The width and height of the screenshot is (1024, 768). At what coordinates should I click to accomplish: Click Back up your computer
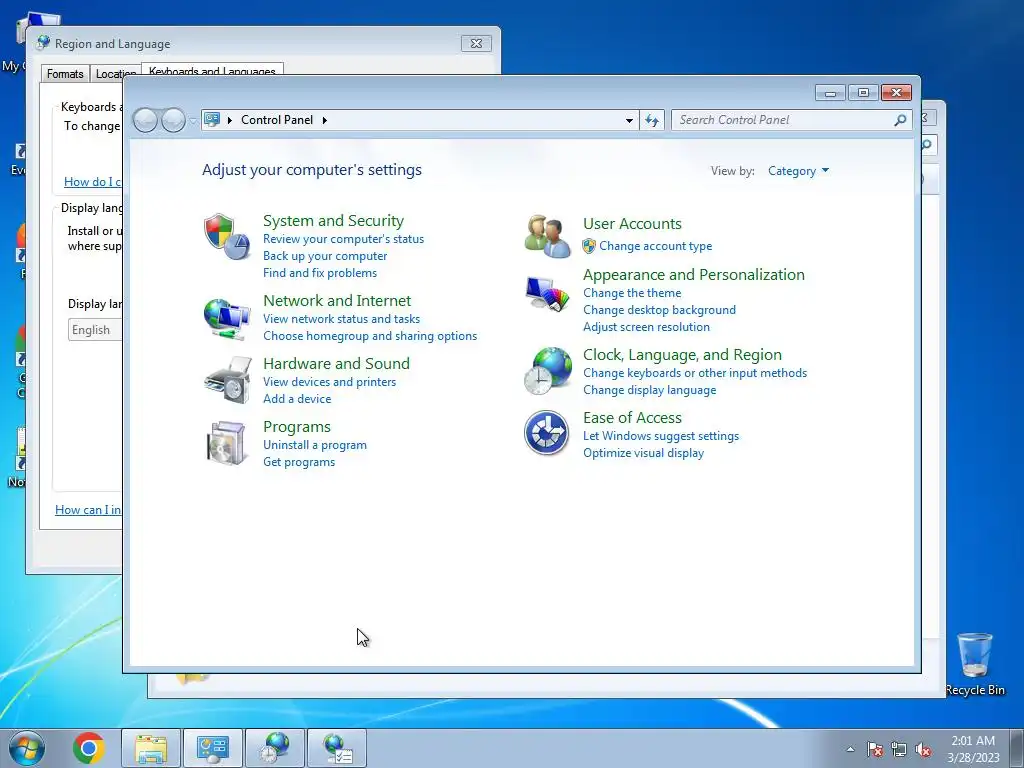tap(325, 256)
